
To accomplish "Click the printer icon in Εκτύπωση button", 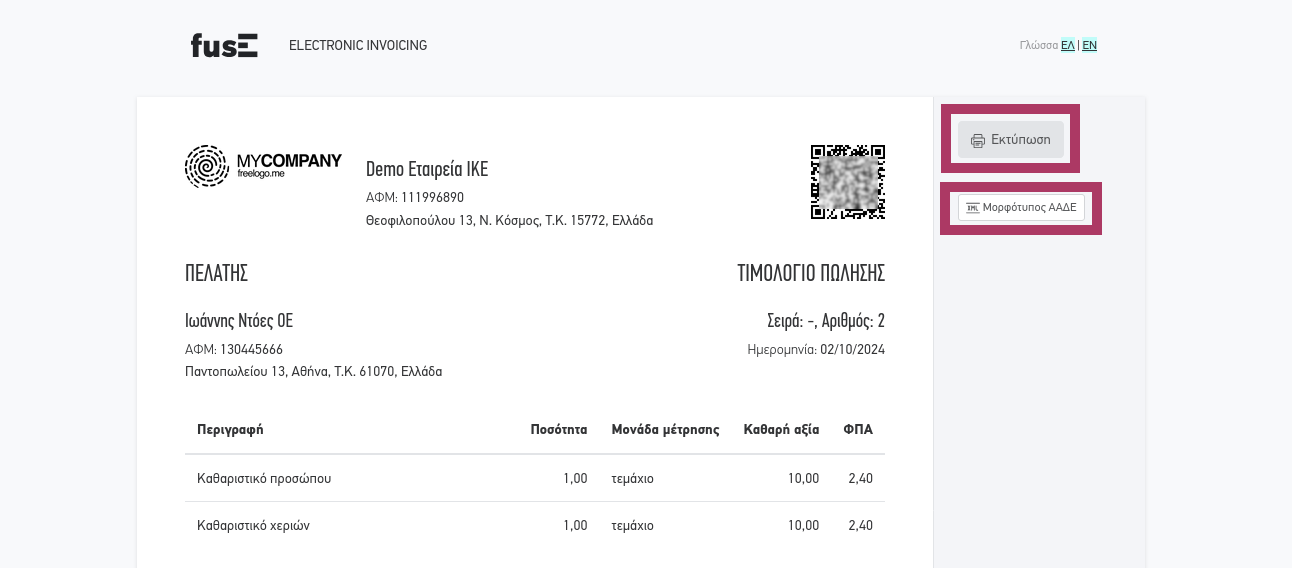I will 978,140.
